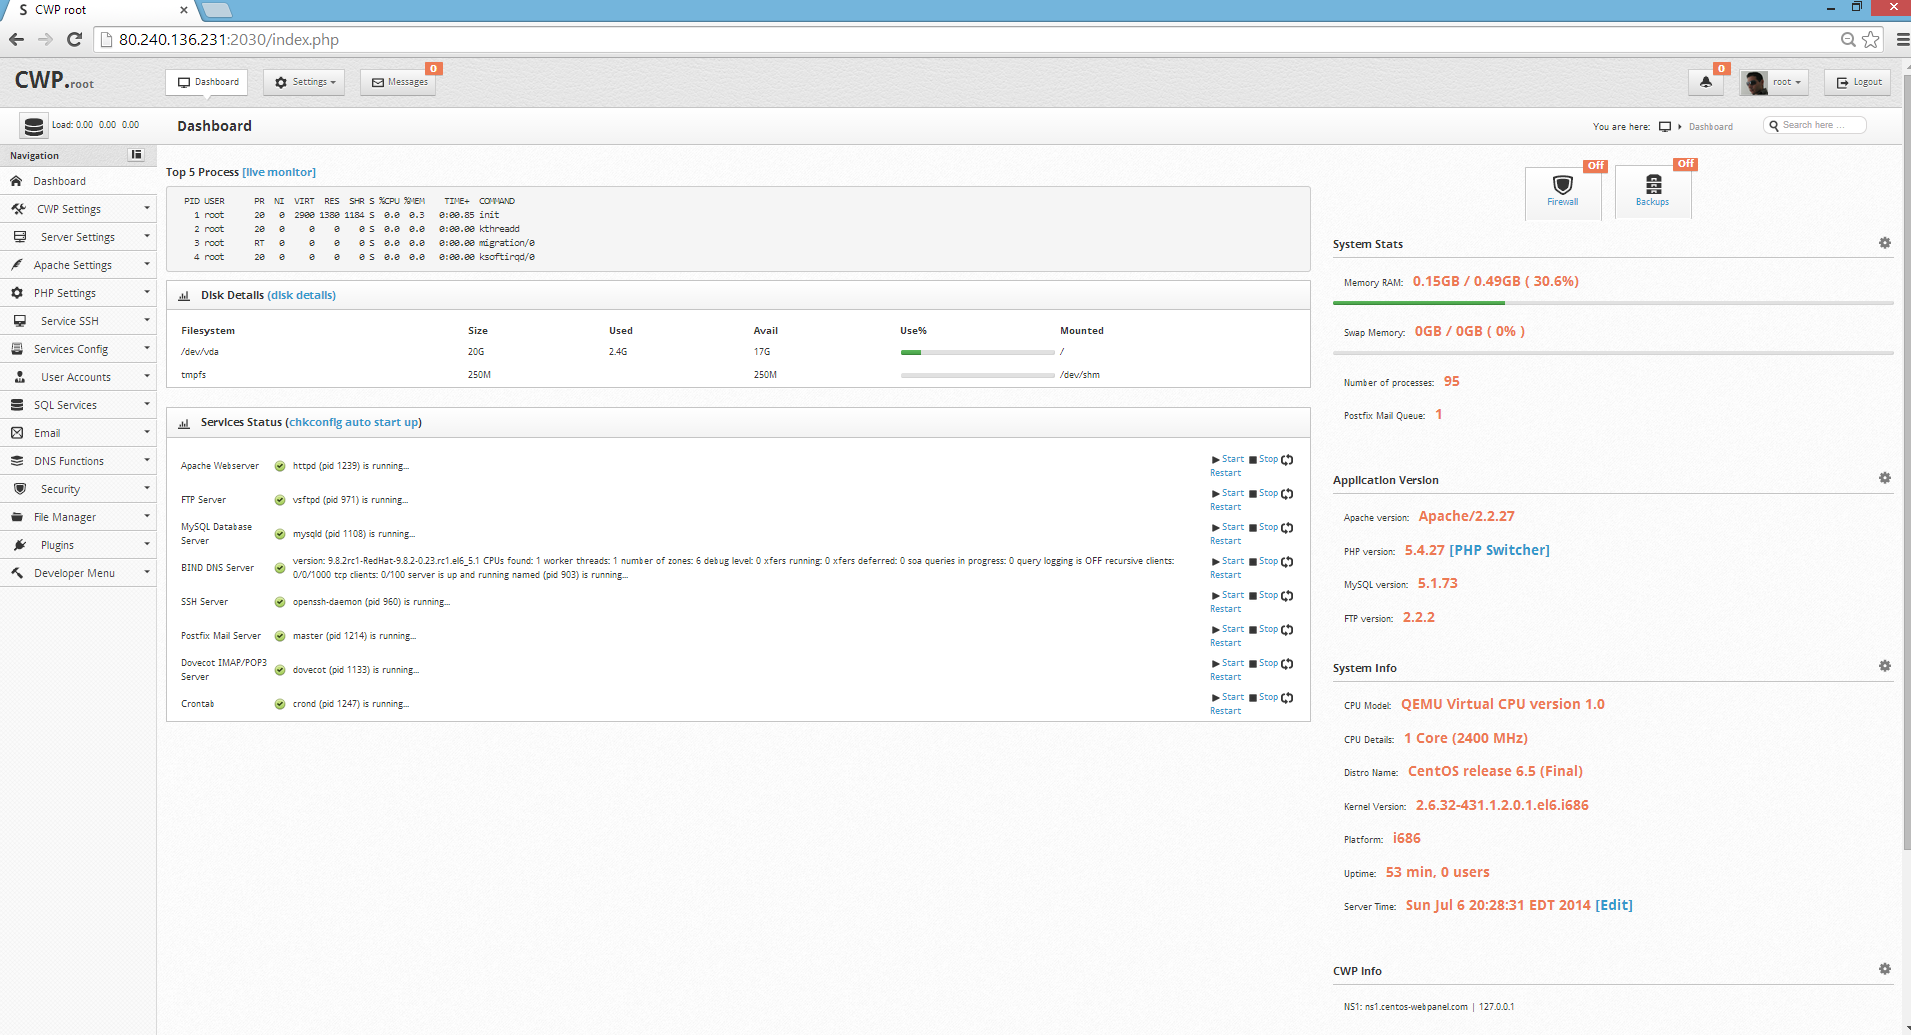Open DNS Functions sidebar menu

[78, 461]
